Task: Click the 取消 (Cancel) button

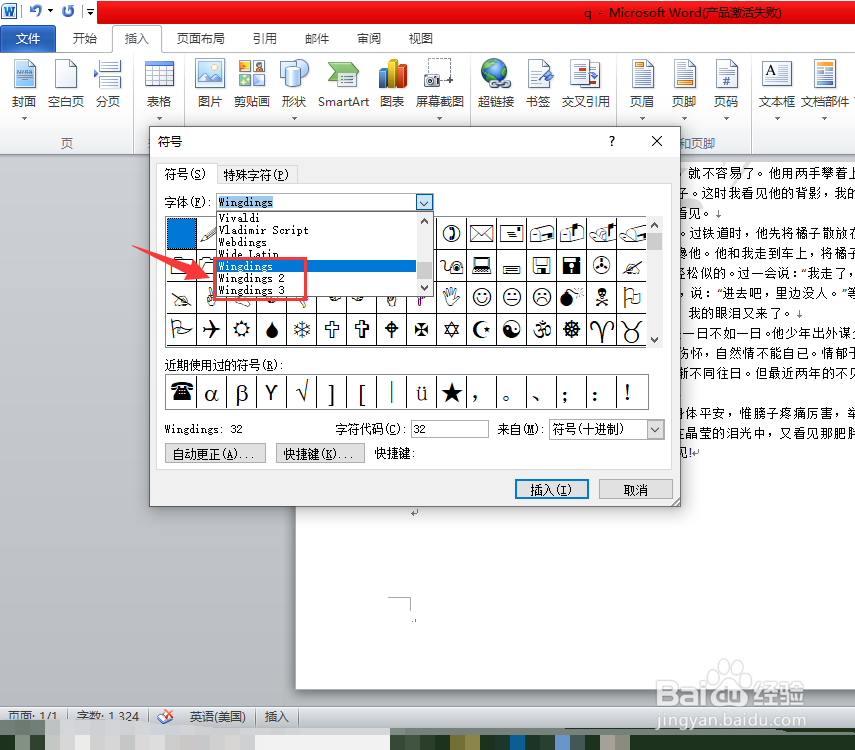Action: pyautogui.click(x=635, y=489)
